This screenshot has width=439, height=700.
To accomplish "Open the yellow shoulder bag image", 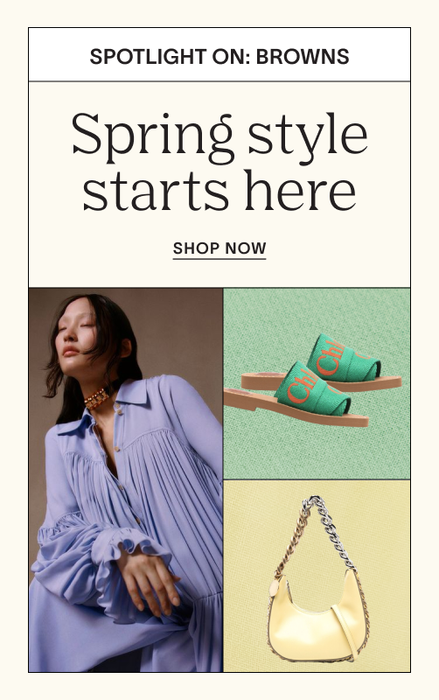I will pos(317,576).
